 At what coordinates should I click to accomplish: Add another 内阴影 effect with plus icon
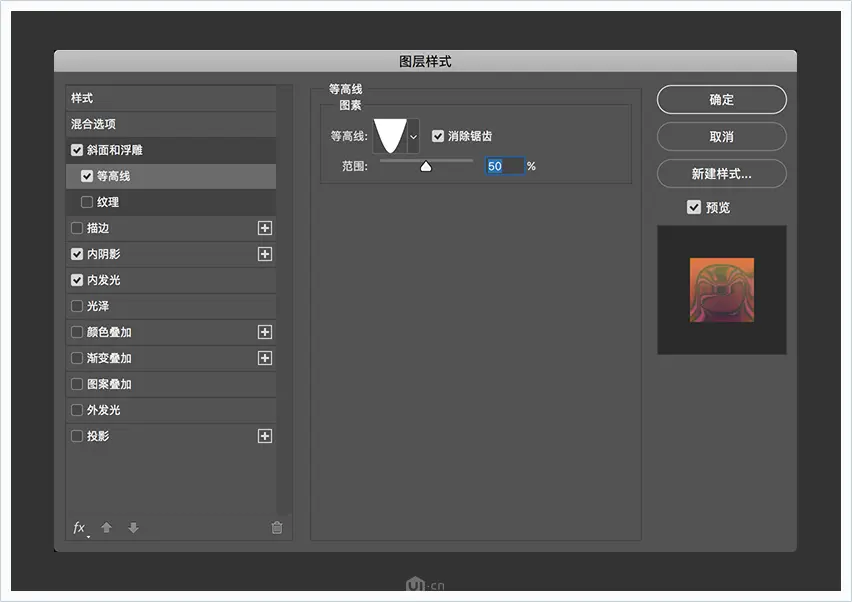(x=265, y=254)
